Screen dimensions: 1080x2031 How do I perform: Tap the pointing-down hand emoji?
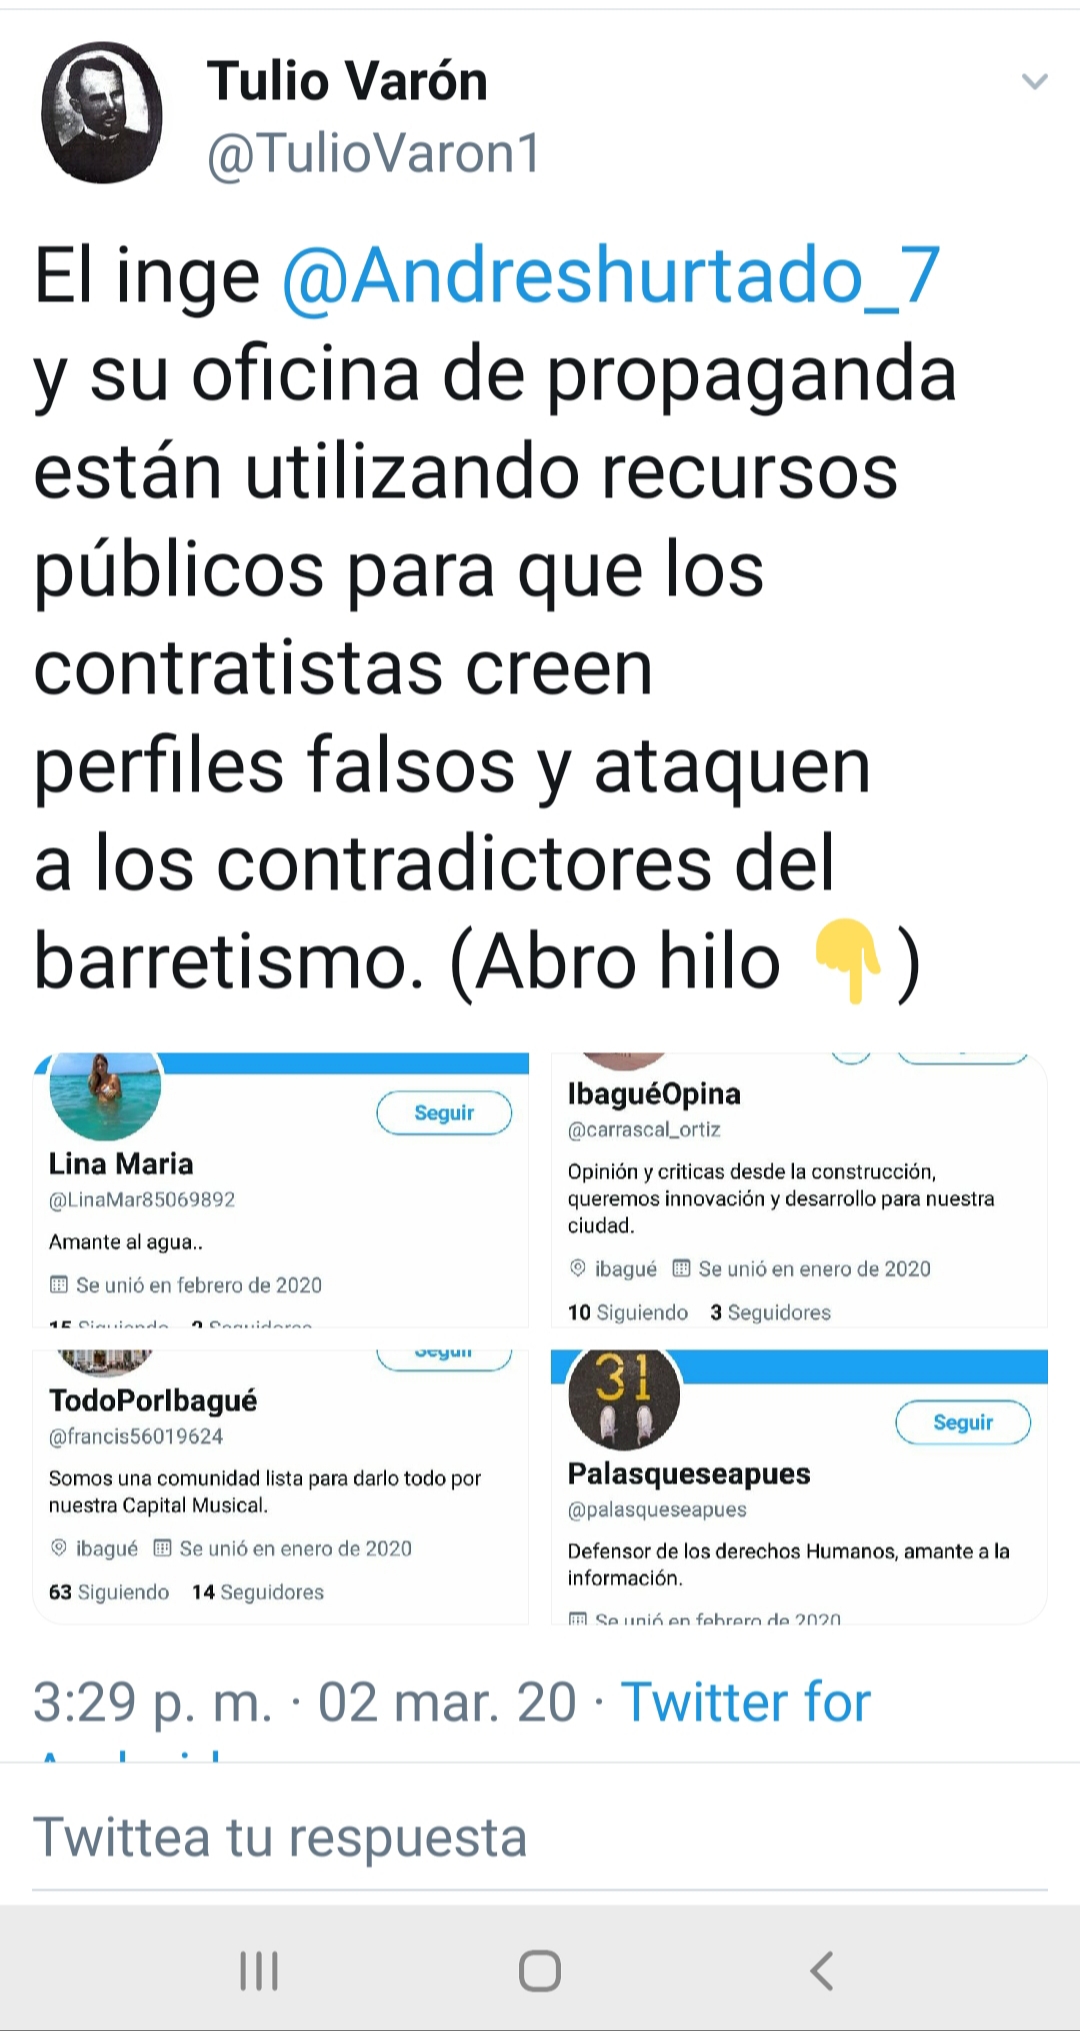[847, 961]
